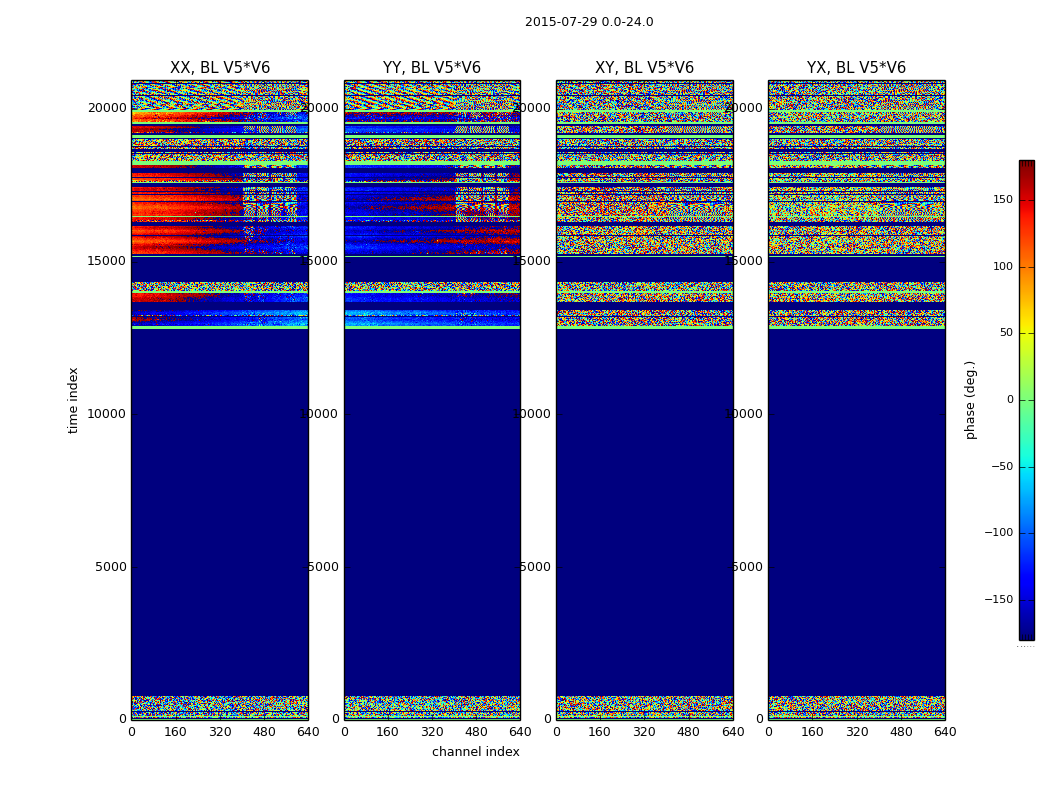The width and height of the screenshot is (1050, 800).
Task: Click the dark blue area of the YY plot
Action: point(432,509)
